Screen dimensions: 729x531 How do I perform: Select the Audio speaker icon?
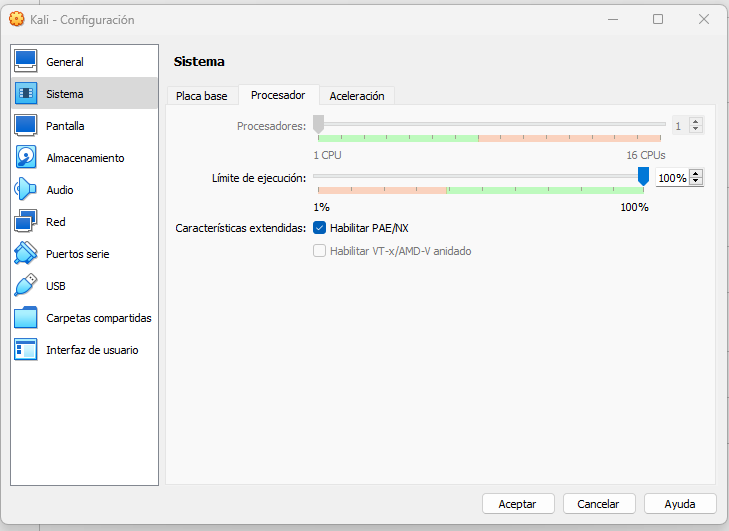click(x=26, y=190)
